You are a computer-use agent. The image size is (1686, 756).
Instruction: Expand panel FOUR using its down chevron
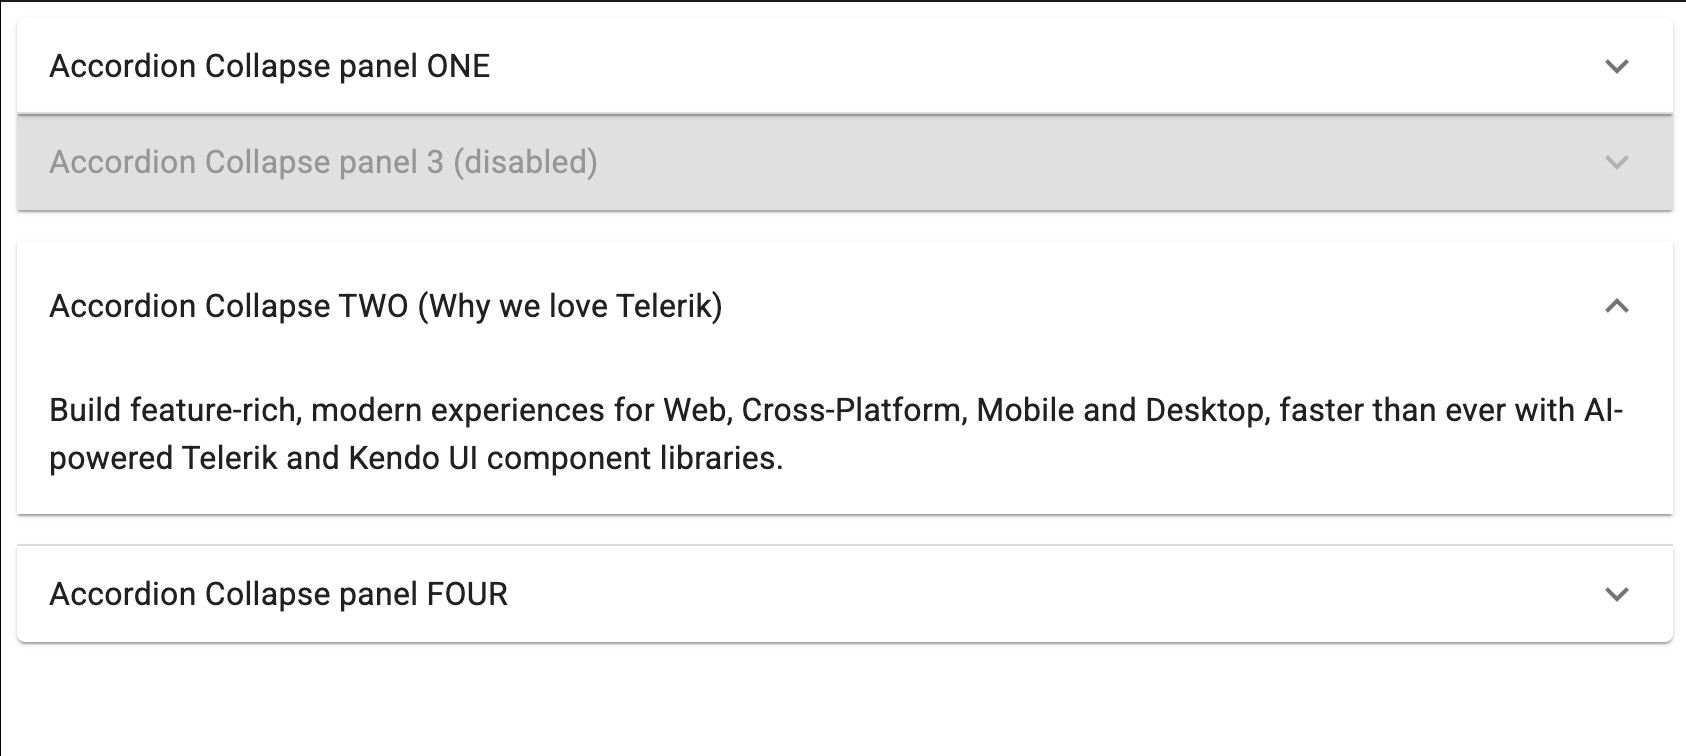1616,594
